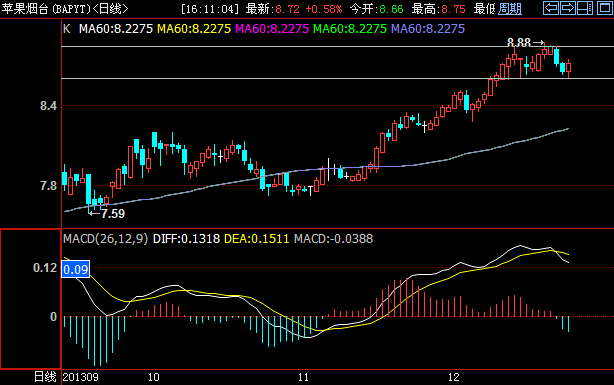Click the DIFF:0.1318 value

click(186, 239)
